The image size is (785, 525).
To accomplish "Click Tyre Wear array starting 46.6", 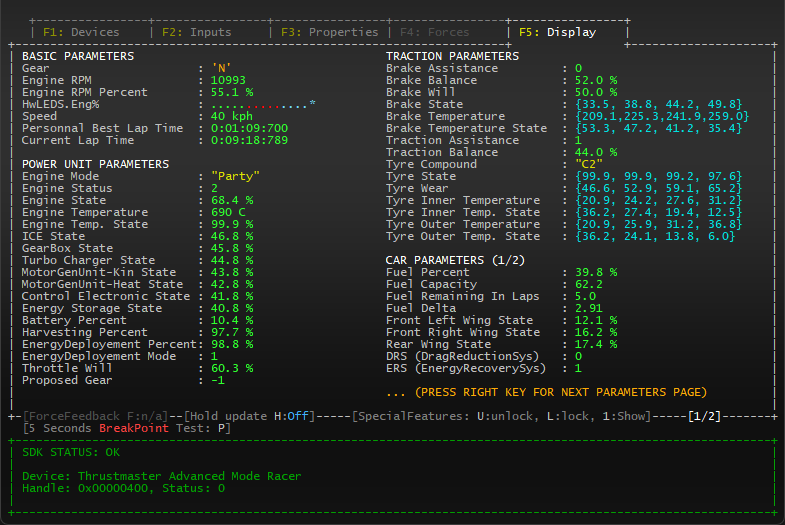I will click(x=659, y=188).
